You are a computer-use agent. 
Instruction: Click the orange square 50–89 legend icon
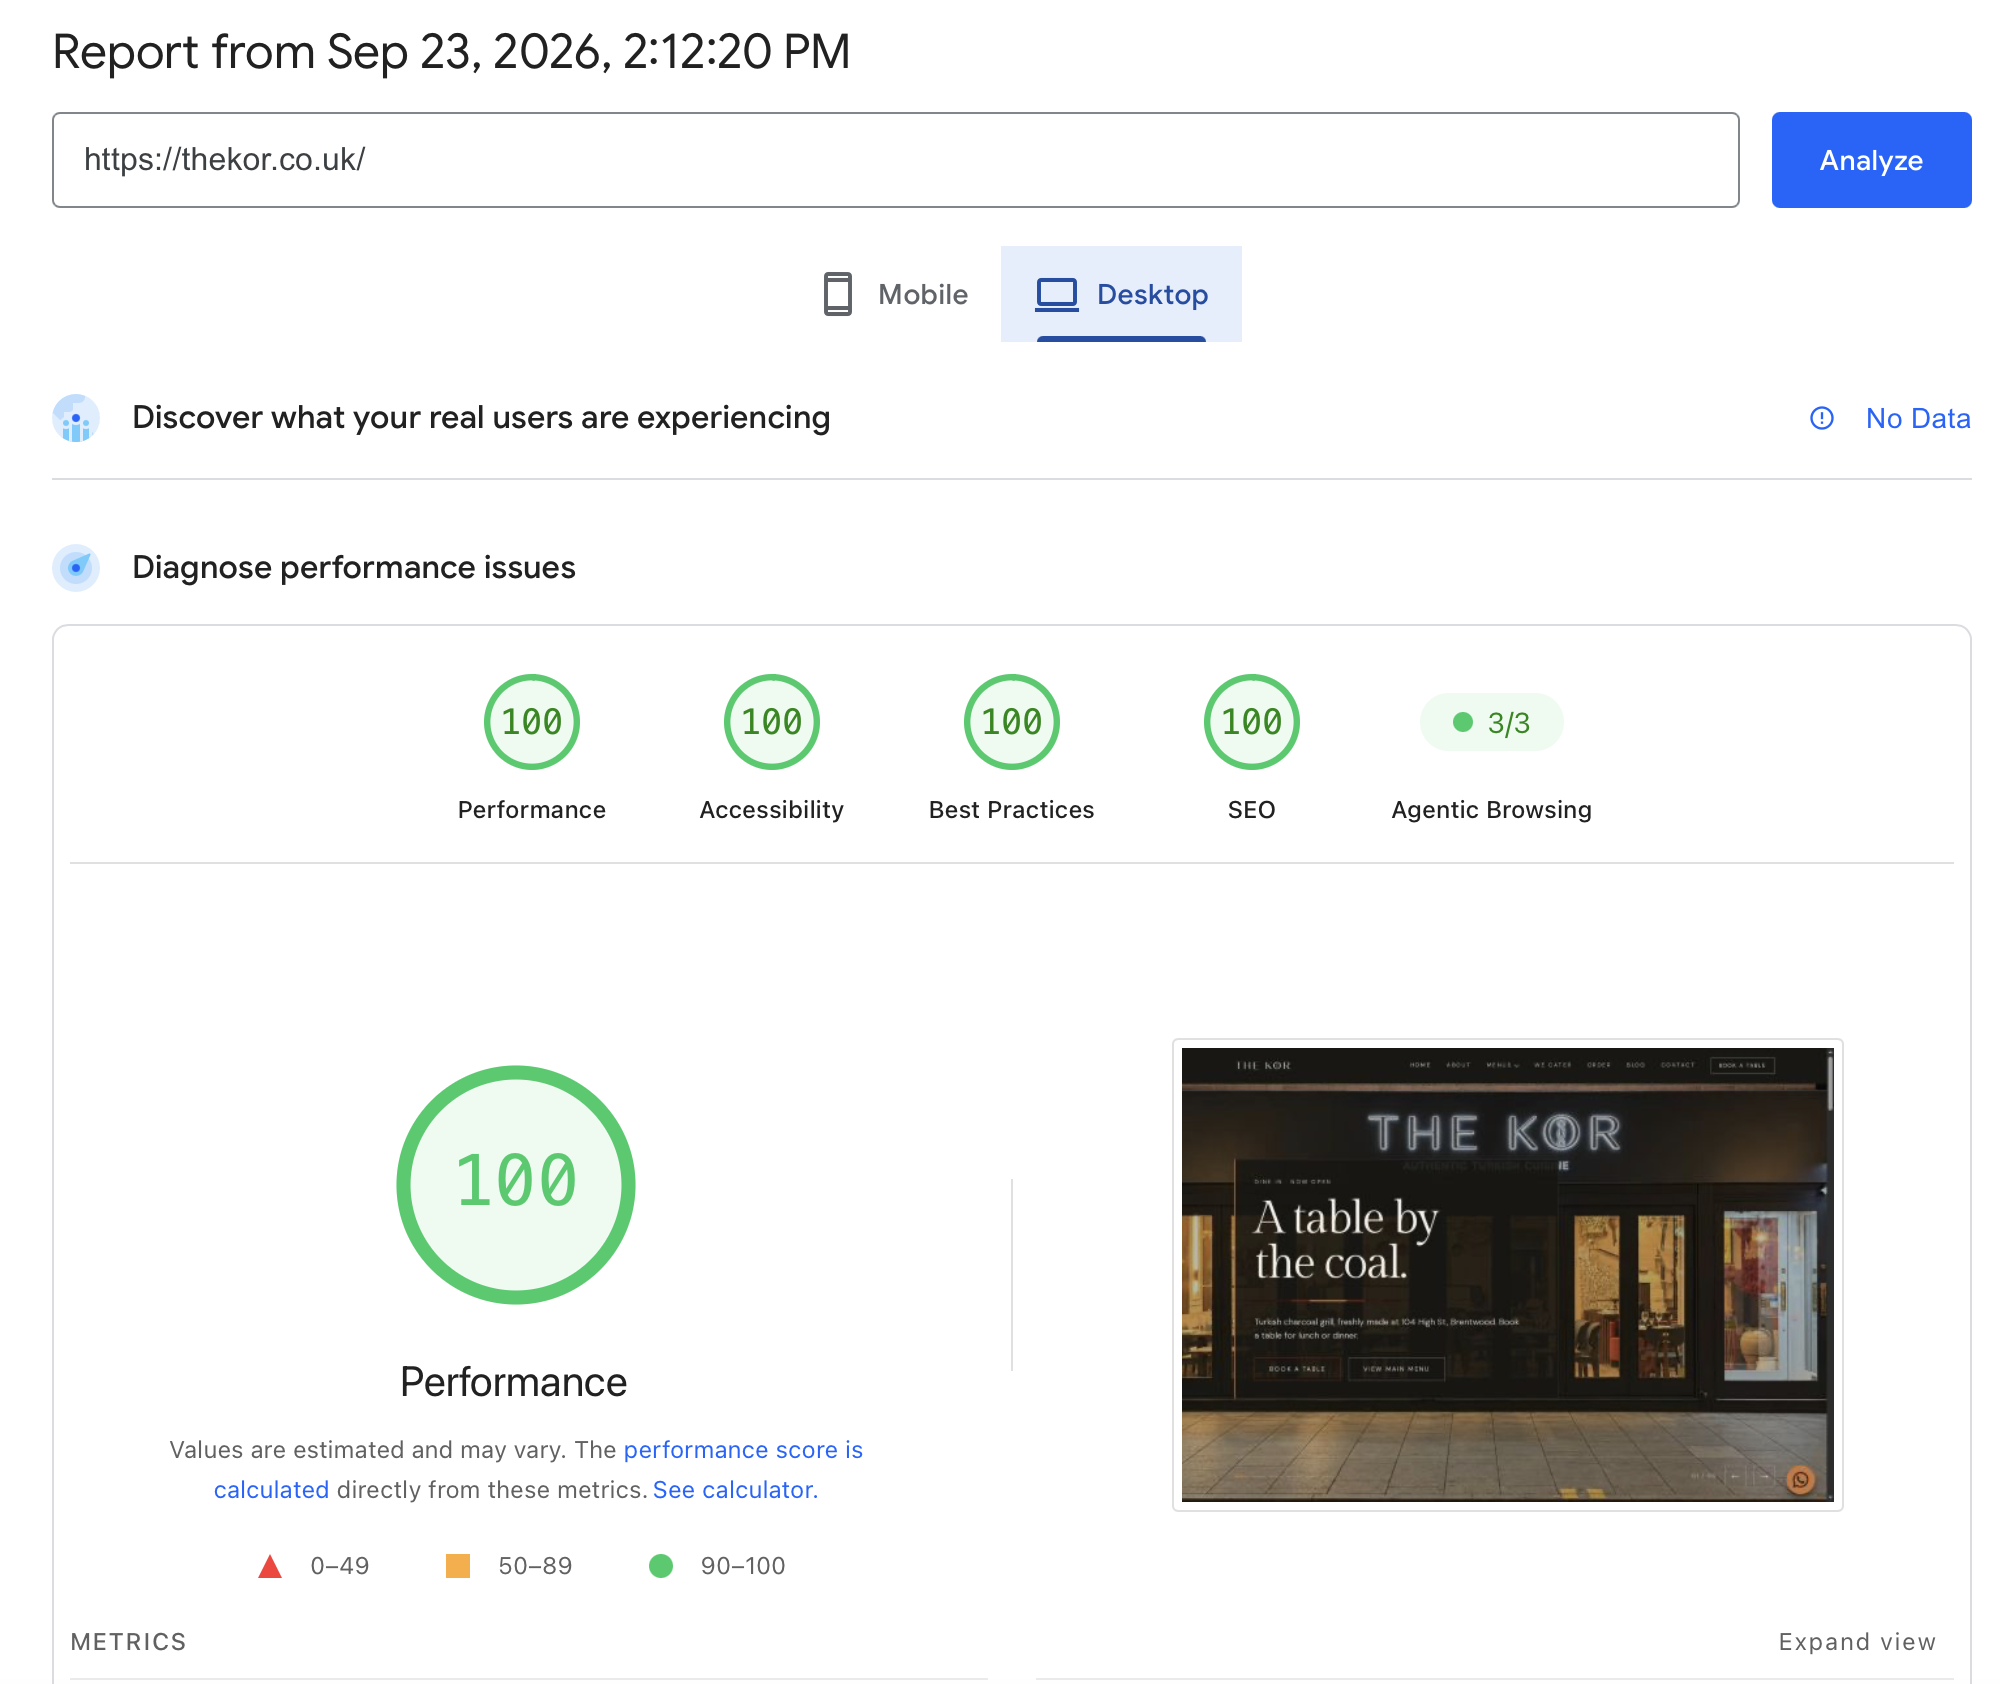coord(458,1566)
